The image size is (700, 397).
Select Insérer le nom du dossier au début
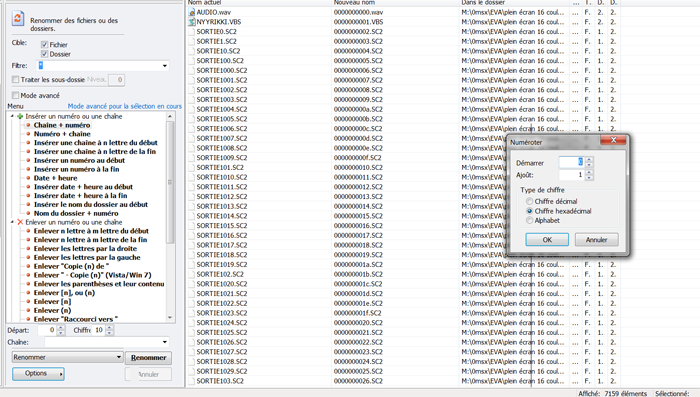click(91, 205)
